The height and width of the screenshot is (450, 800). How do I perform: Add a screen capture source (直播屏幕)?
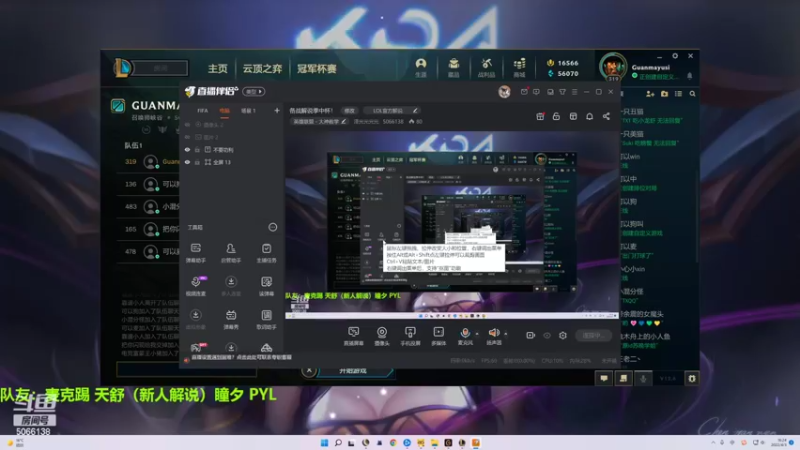(x=353, y=336)
